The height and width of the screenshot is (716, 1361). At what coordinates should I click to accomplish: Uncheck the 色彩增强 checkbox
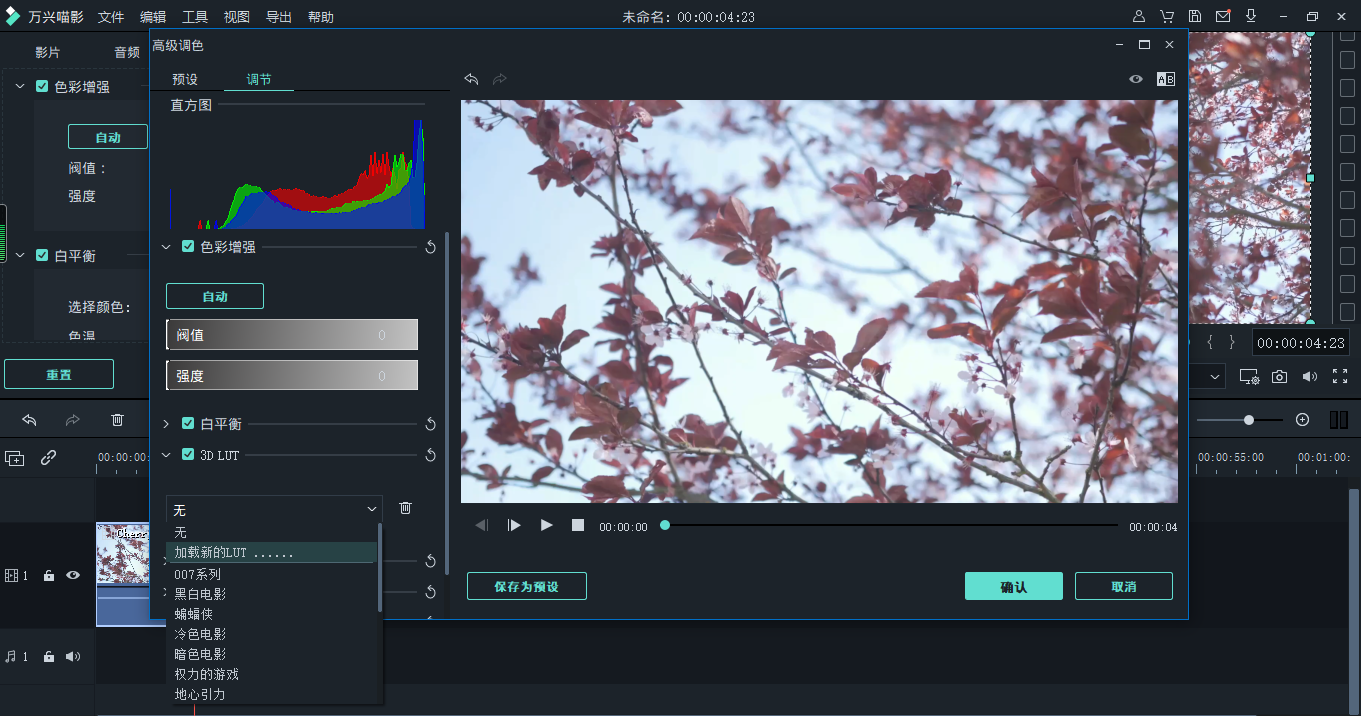click(187, 246)
